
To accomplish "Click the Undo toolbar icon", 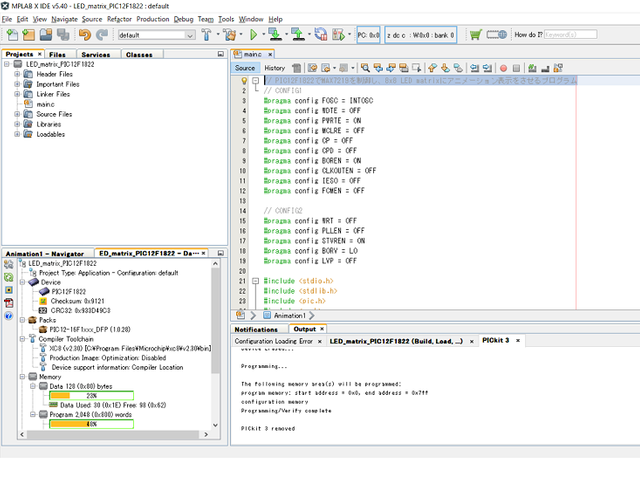I will 84,35.
